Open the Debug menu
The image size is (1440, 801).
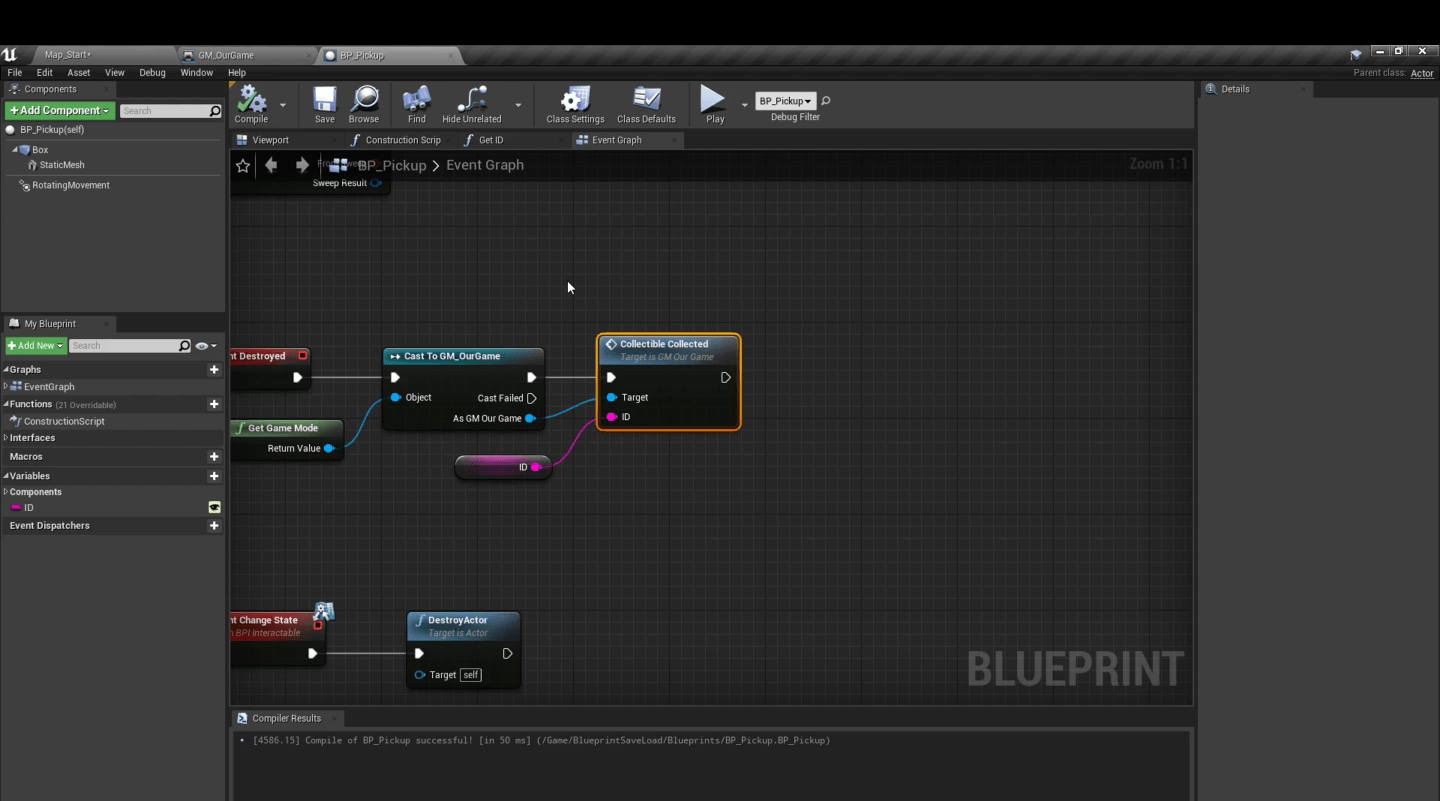coord(152,72)
